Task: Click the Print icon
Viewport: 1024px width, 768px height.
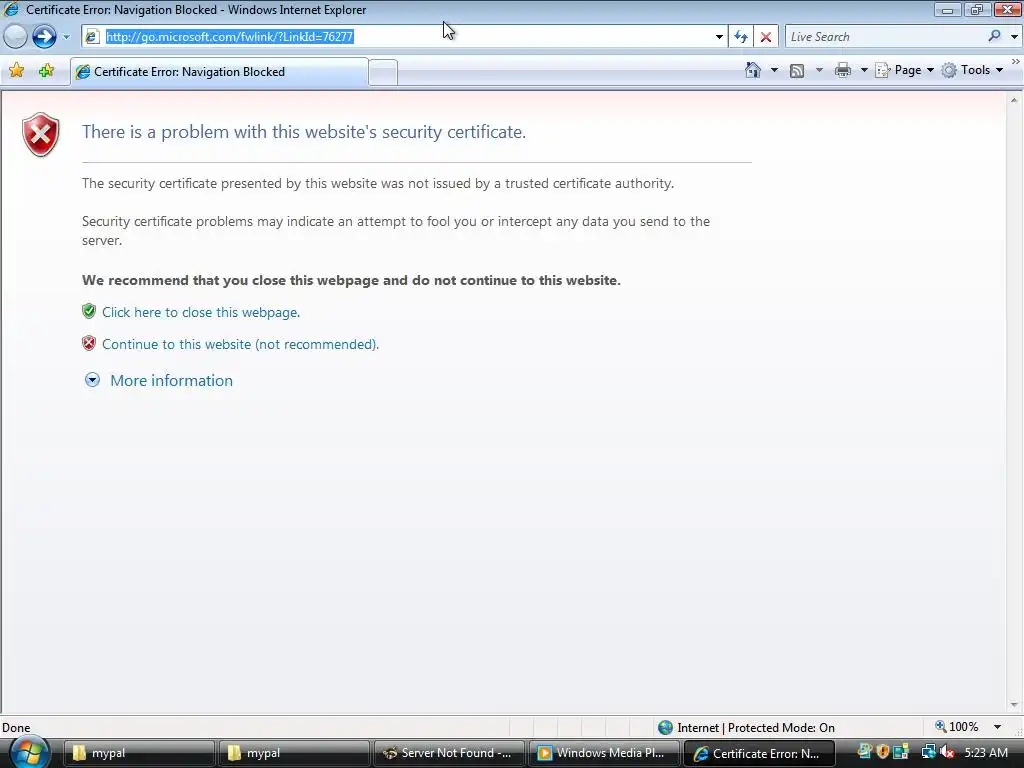Action: coord(842,70)
